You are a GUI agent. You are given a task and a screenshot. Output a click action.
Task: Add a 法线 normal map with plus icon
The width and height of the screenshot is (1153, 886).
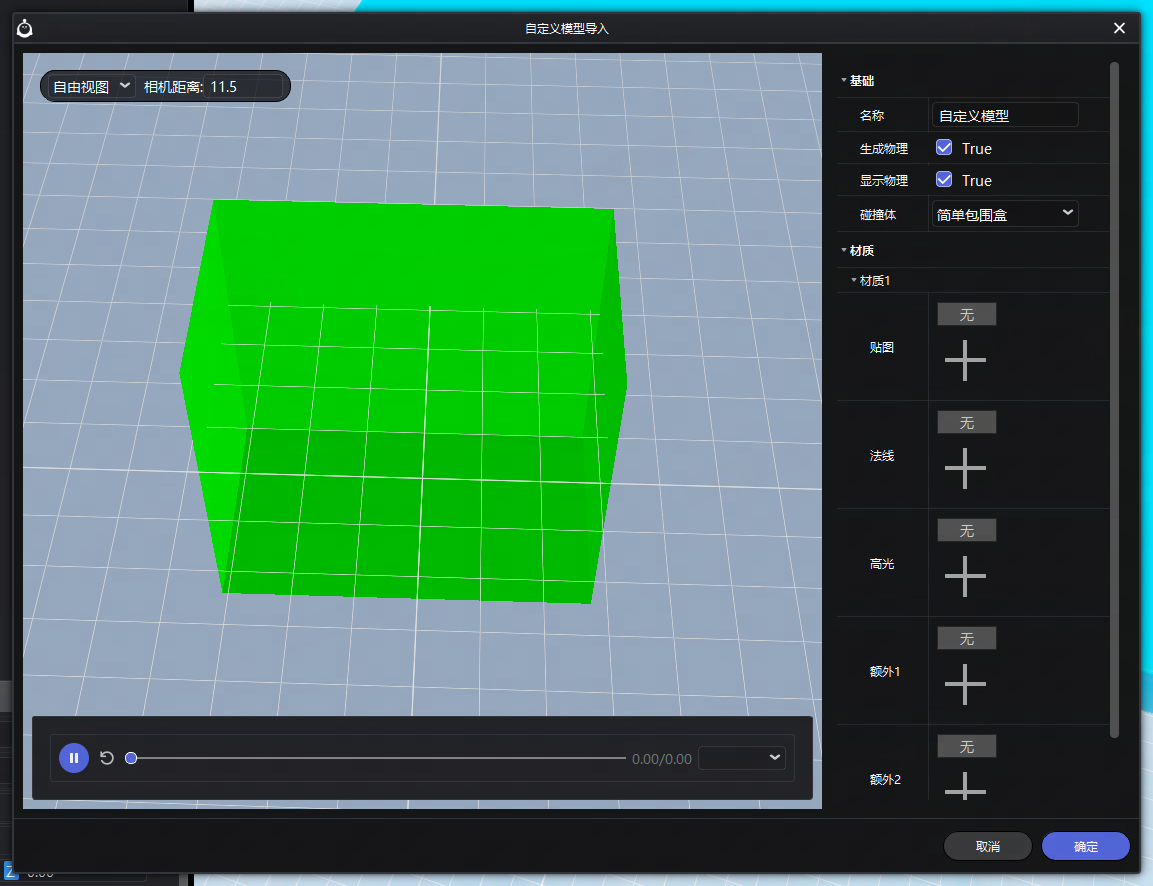click(965, 468)
